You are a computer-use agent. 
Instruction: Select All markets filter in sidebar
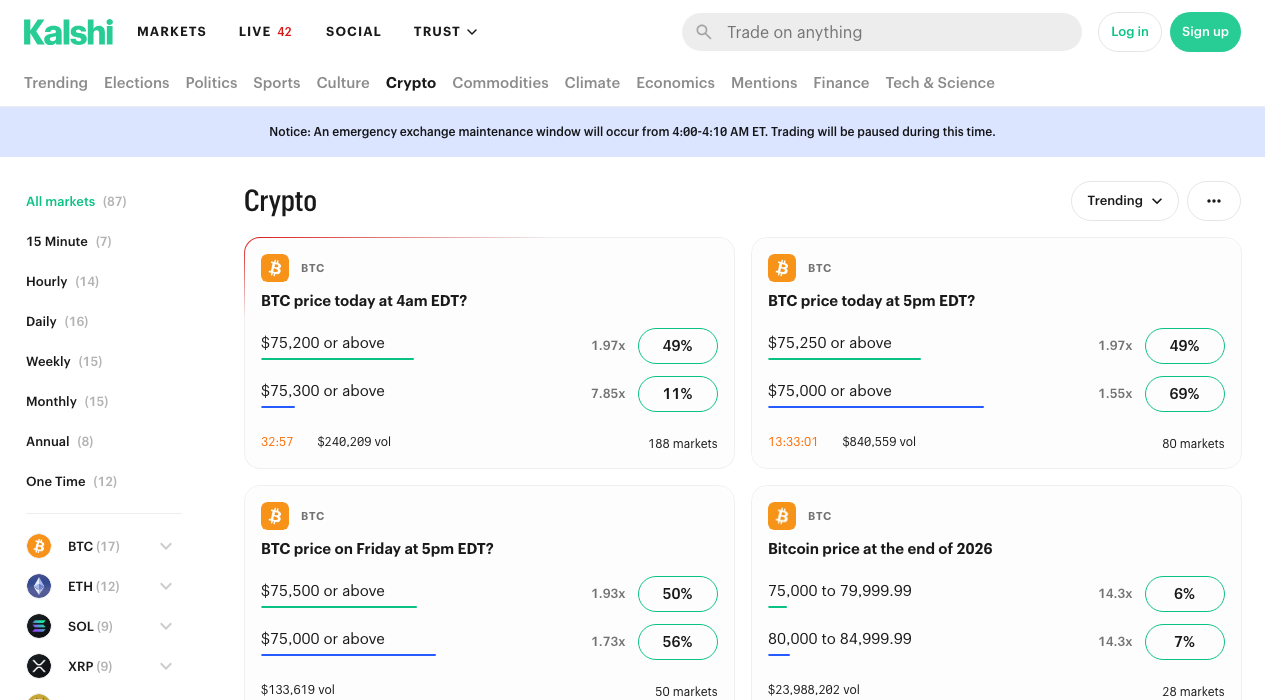click(76, 201)
